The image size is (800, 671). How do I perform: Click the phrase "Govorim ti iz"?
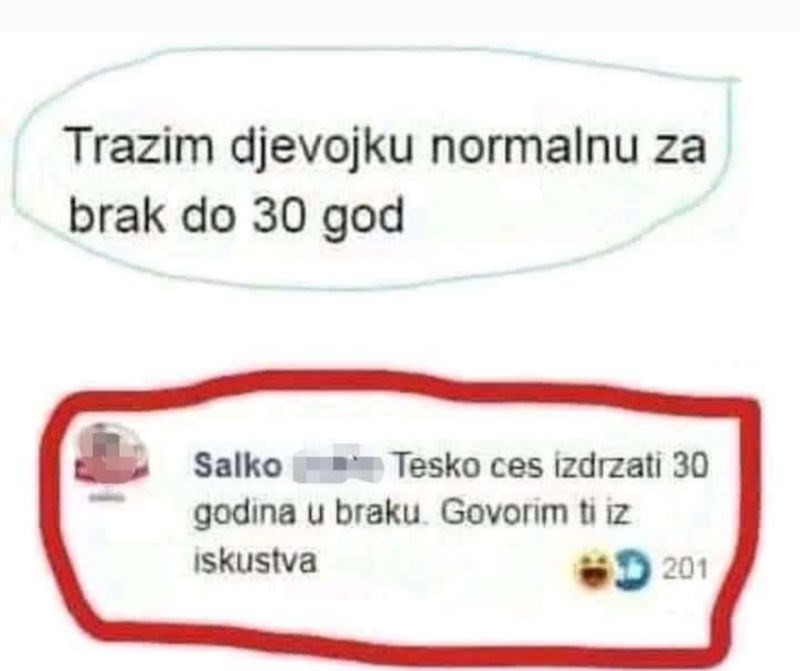[534, 513]
